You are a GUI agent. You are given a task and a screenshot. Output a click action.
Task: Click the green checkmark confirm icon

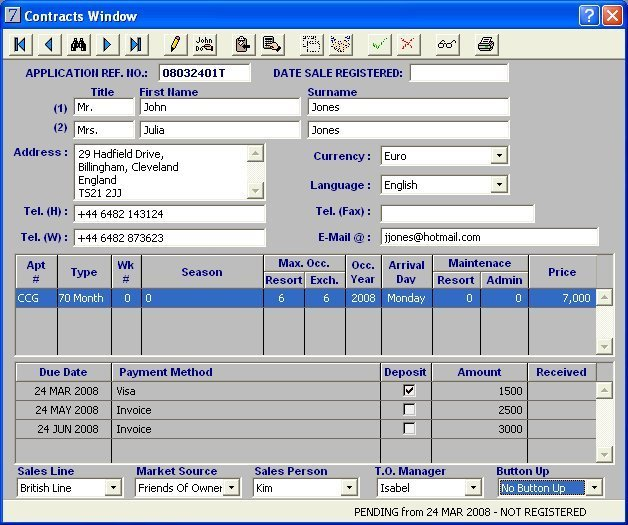pos(379,44)
